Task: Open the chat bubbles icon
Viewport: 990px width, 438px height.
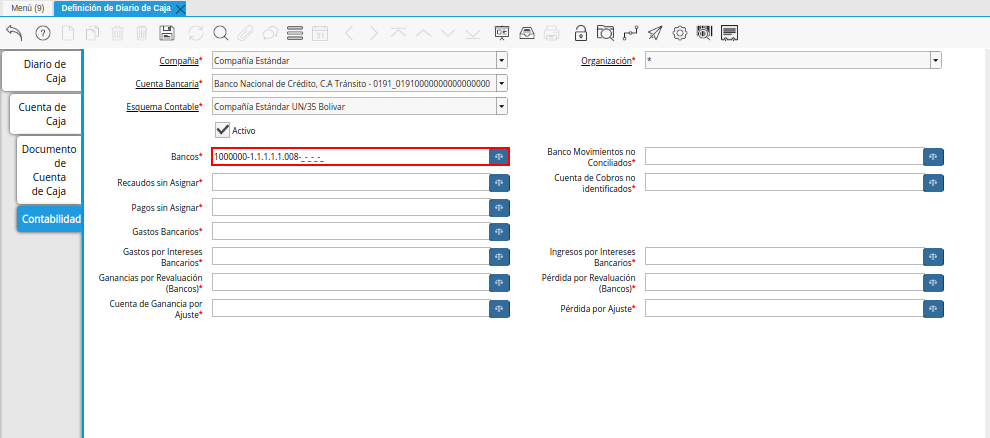Action: click(270, 33)
